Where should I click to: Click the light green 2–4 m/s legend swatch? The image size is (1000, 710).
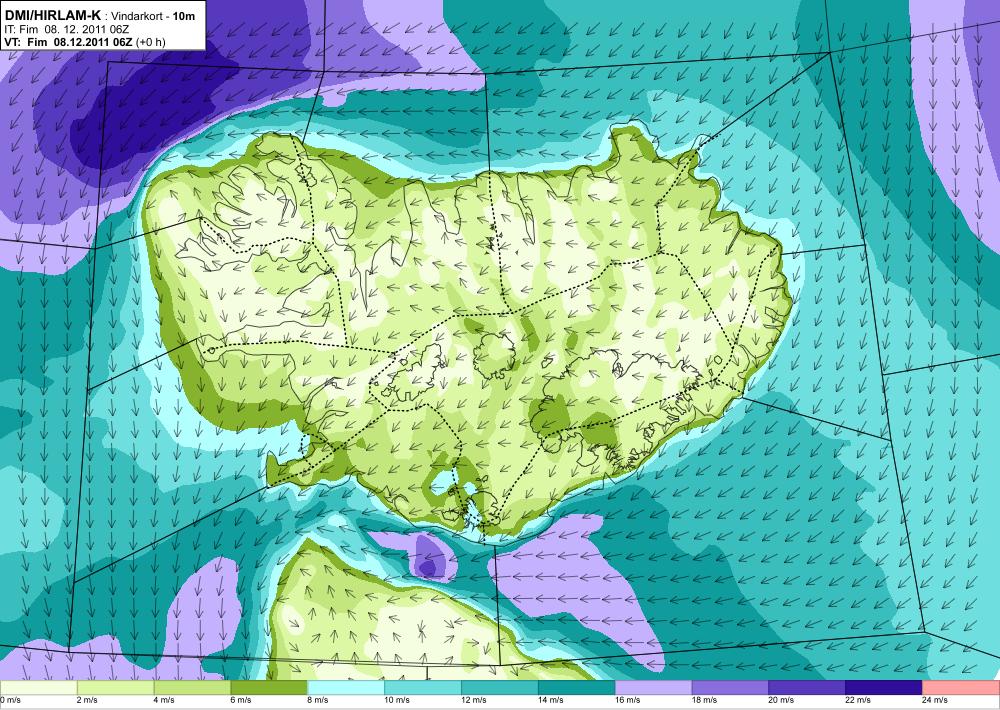coord(115,688)
